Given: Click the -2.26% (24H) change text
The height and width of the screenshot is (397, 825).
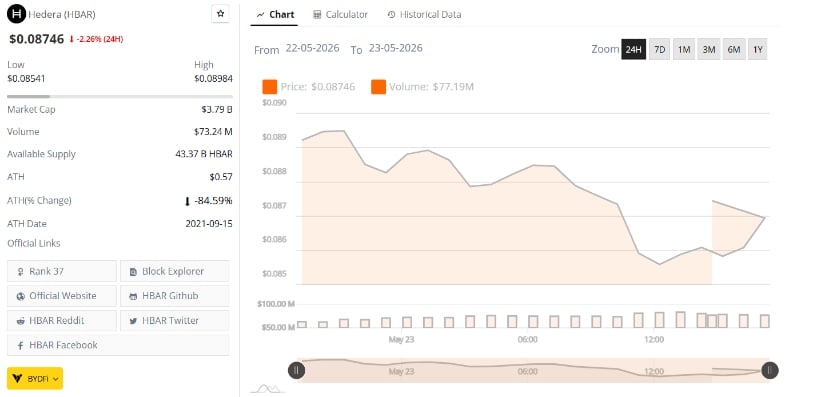Looking at the screenshot, I should coord(100,39).
